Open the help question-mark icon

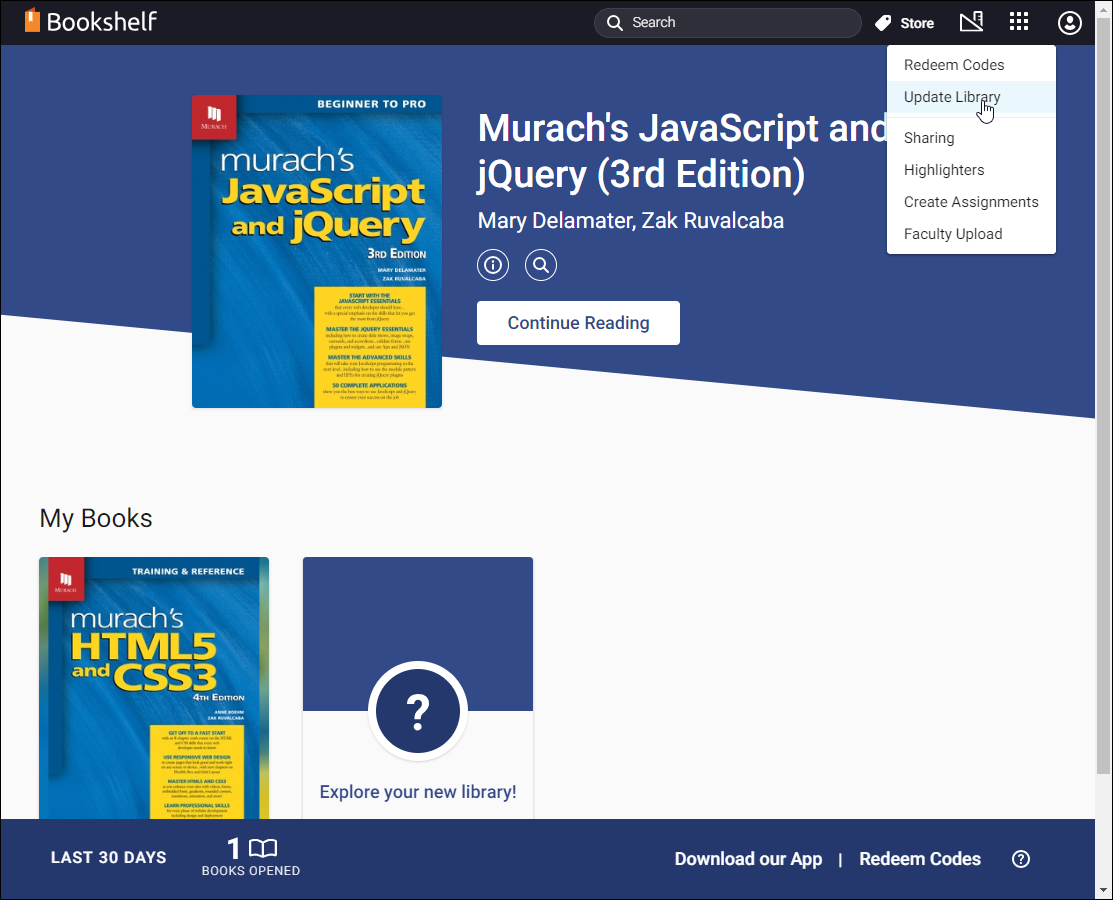pos(1020,858)
